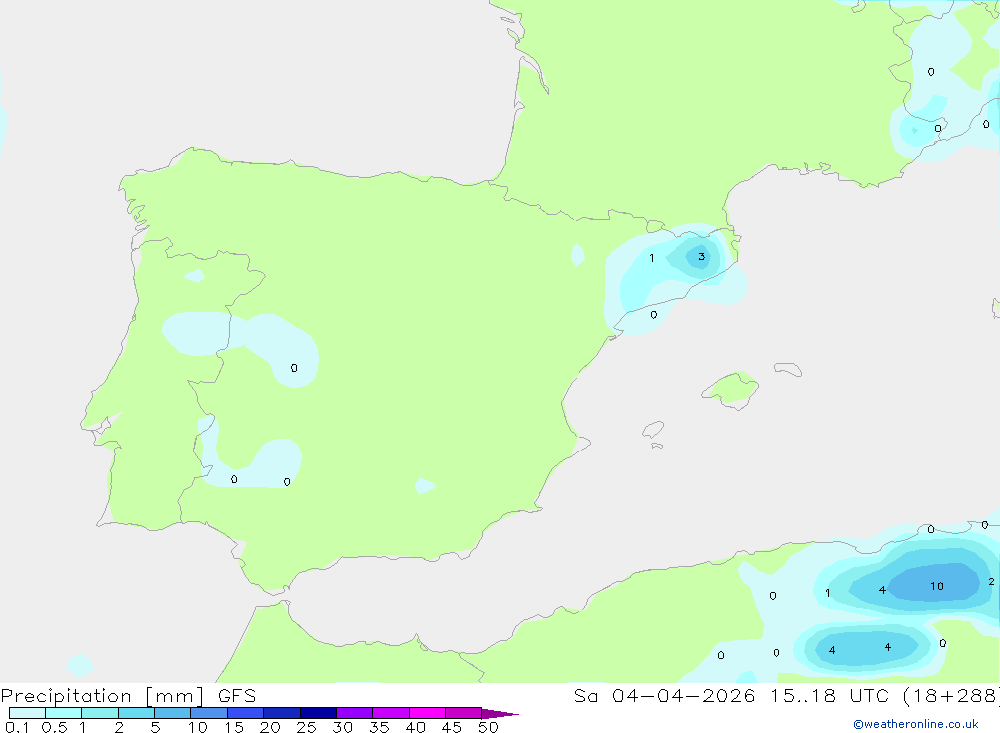The width and height of the screenshot is (1000, 733).
Task: Click the 15–20 mm royal blue legend swatch
Action: coord(246,713)
